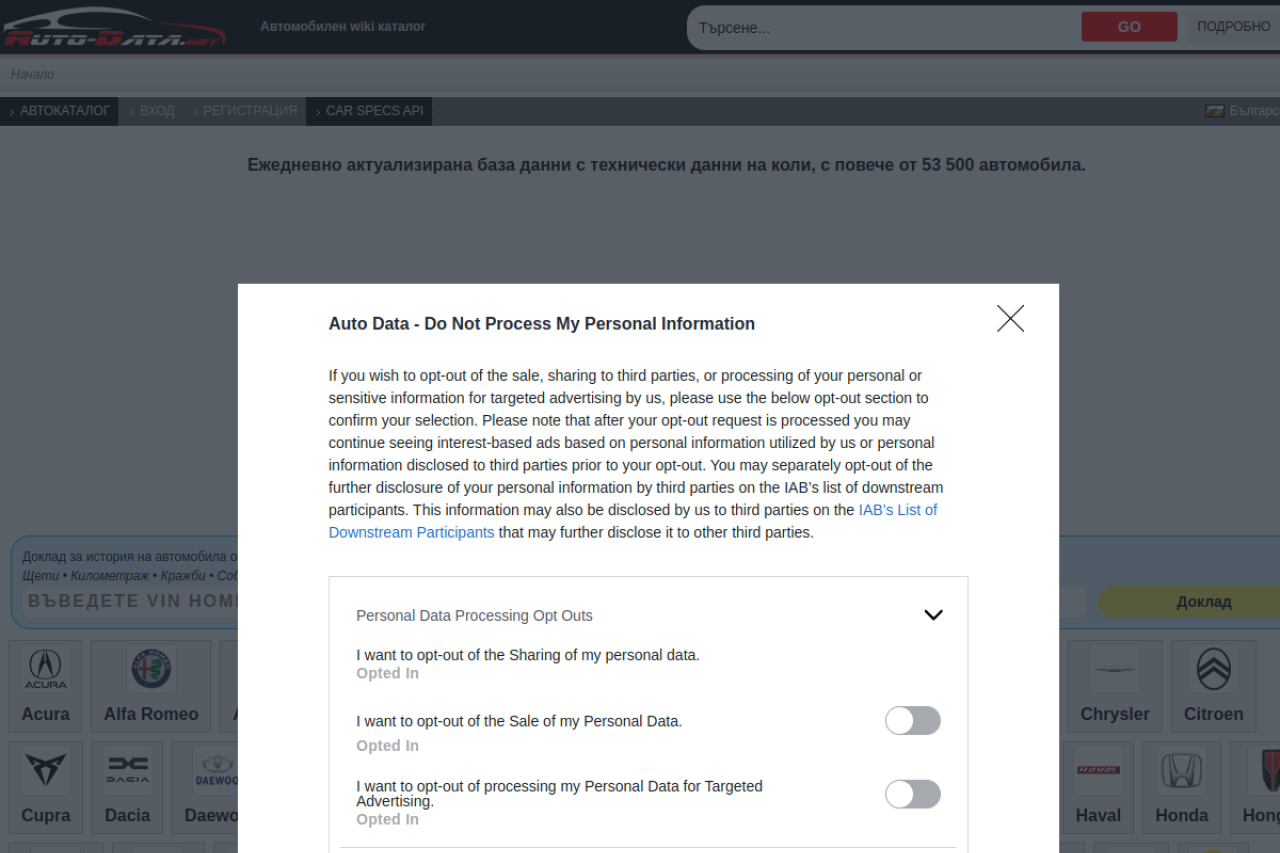This screenshot has width=1280, height=853.
Task: Collapse Personal Data Processing Opt Outs section
Action: (933, 615)
